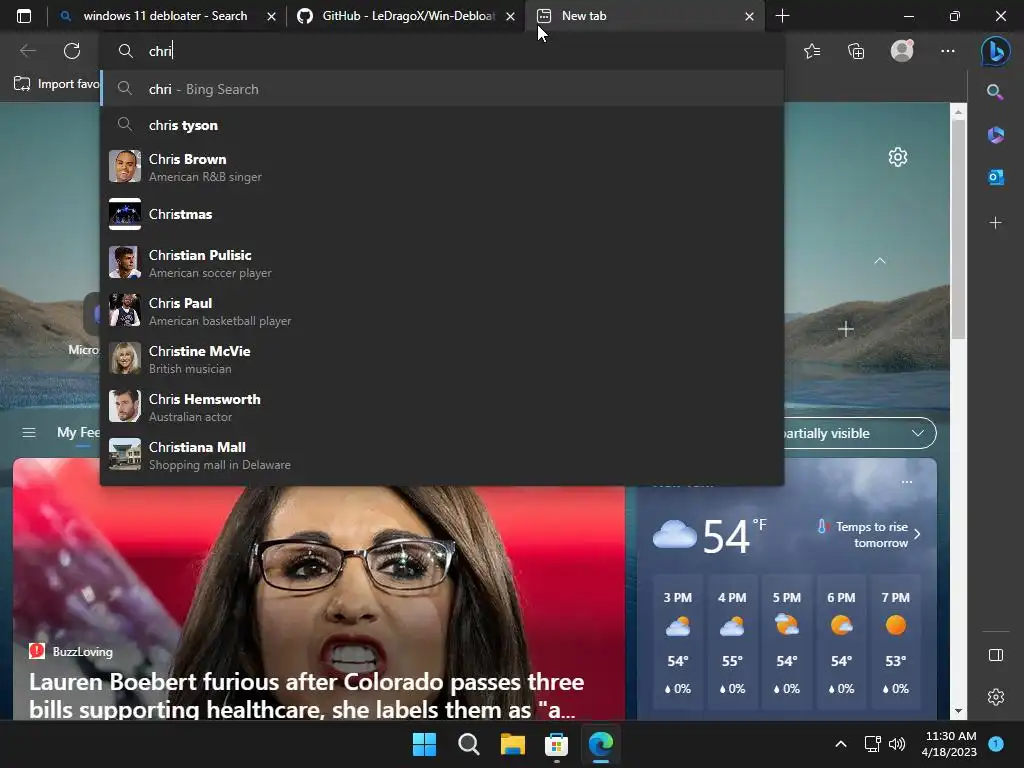Open the BuzzLoving source label
1024x768 pixels.
pyautogui.click(x=71, y=651)
